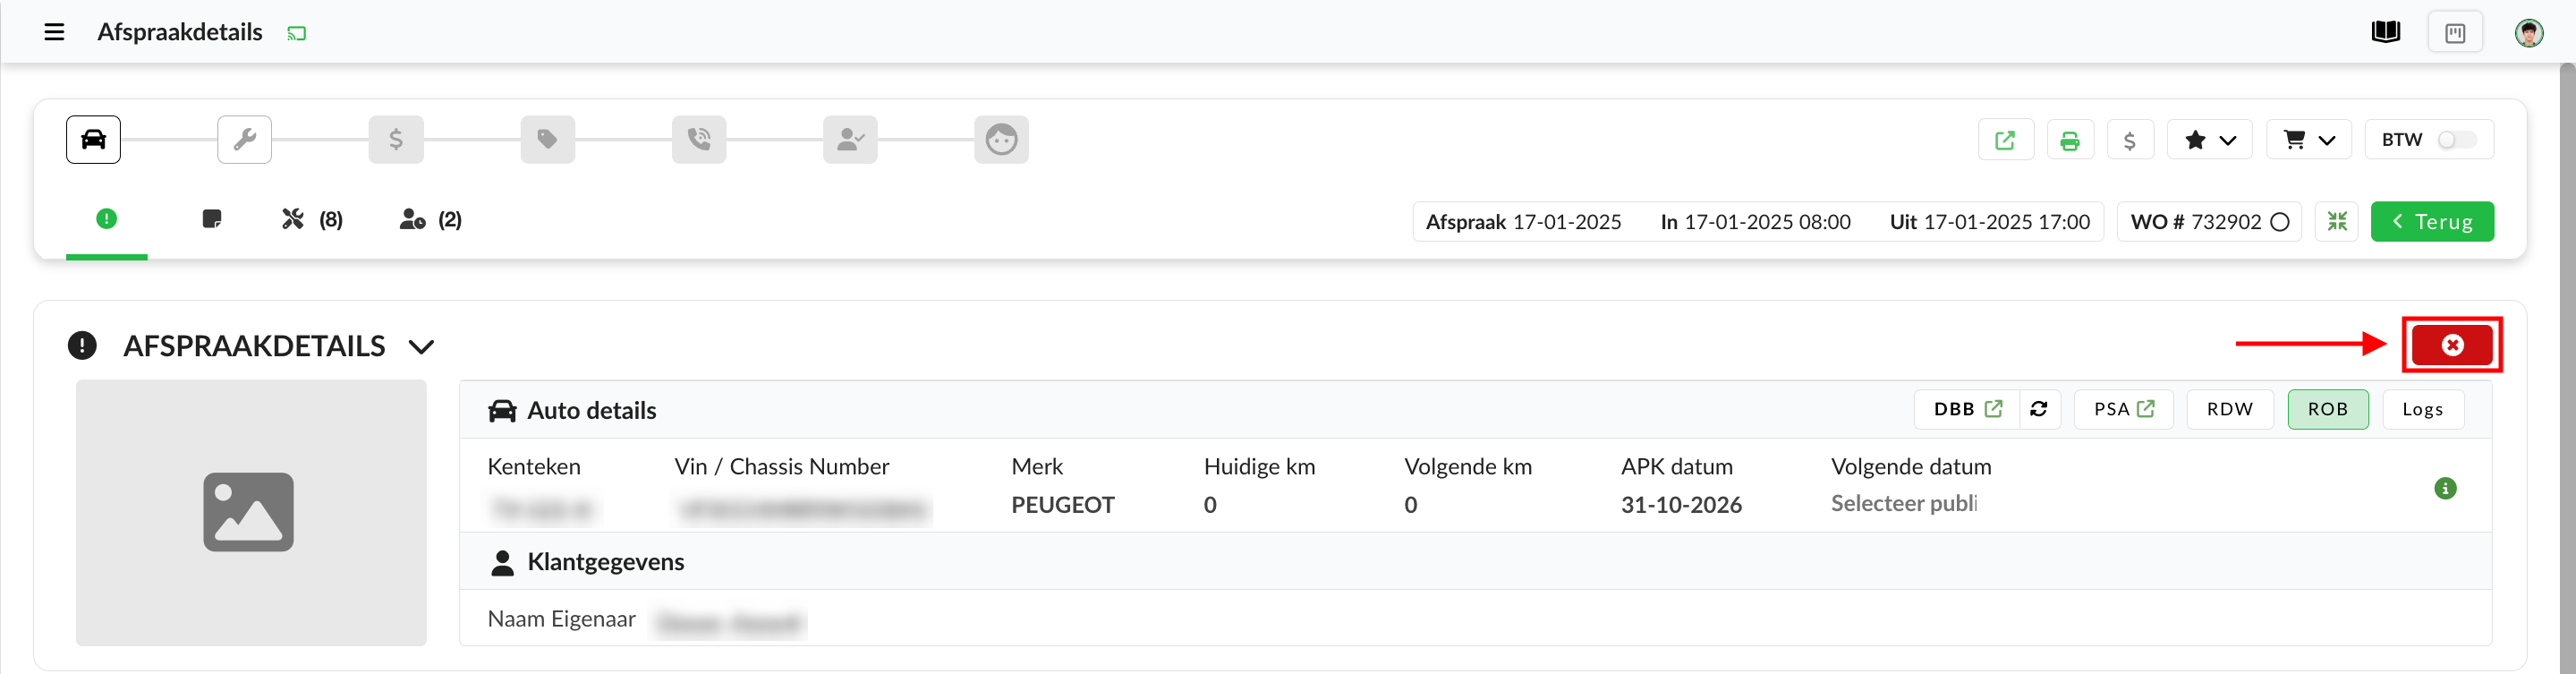Click the phone call step icon

[698, 139]
